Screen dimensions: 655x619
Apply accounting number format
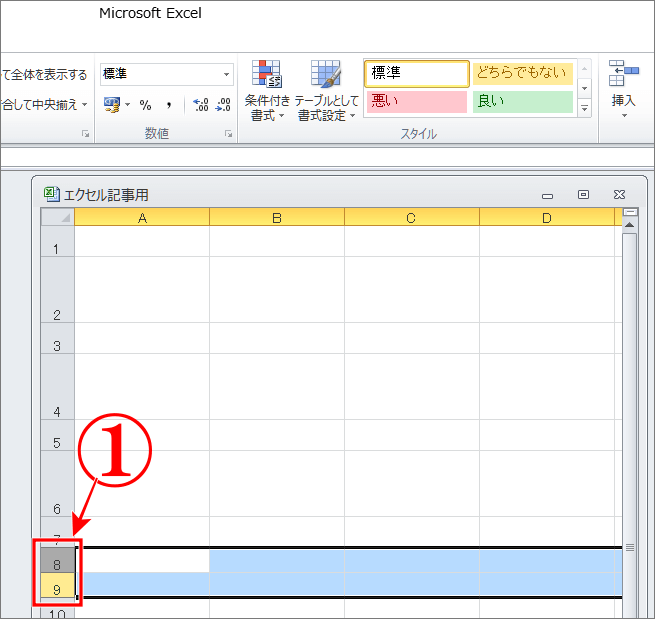coord(112,105)
